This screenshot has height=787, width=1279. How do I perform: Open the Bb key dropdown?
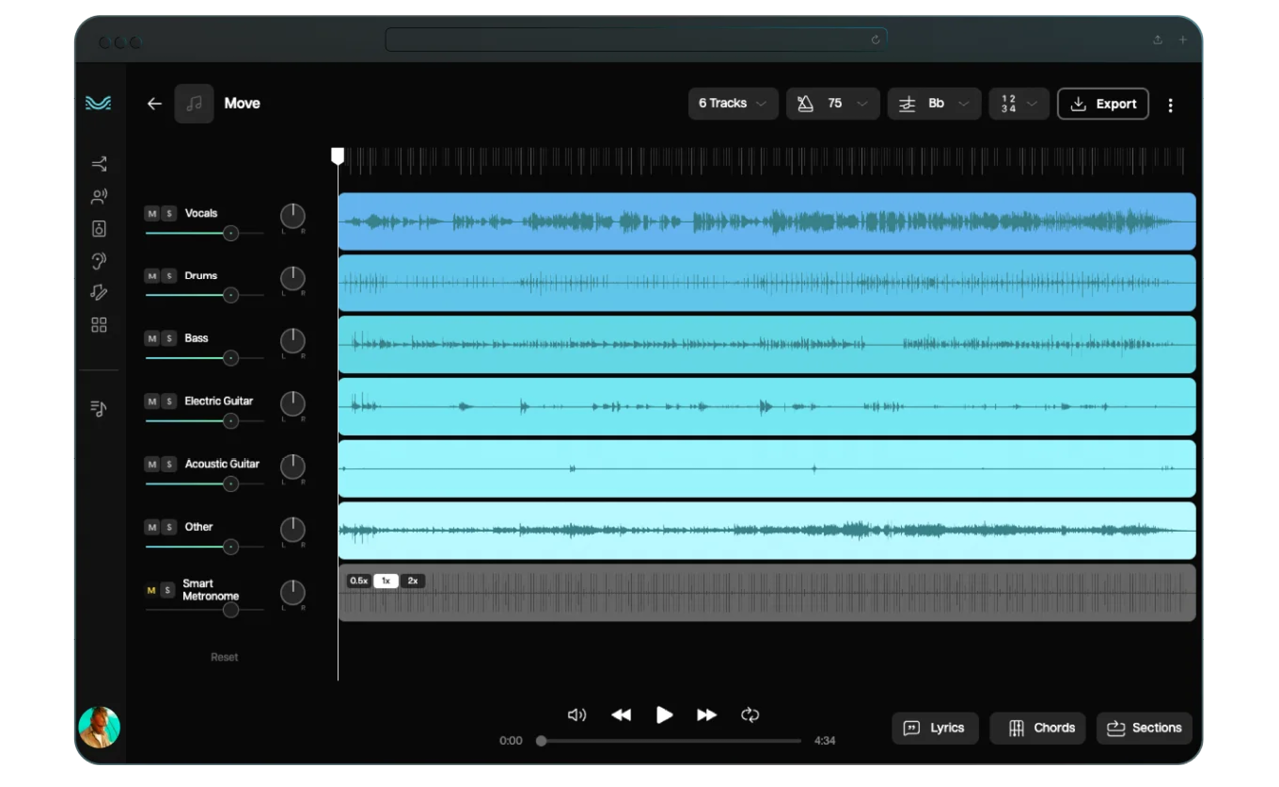coord(934,104)
